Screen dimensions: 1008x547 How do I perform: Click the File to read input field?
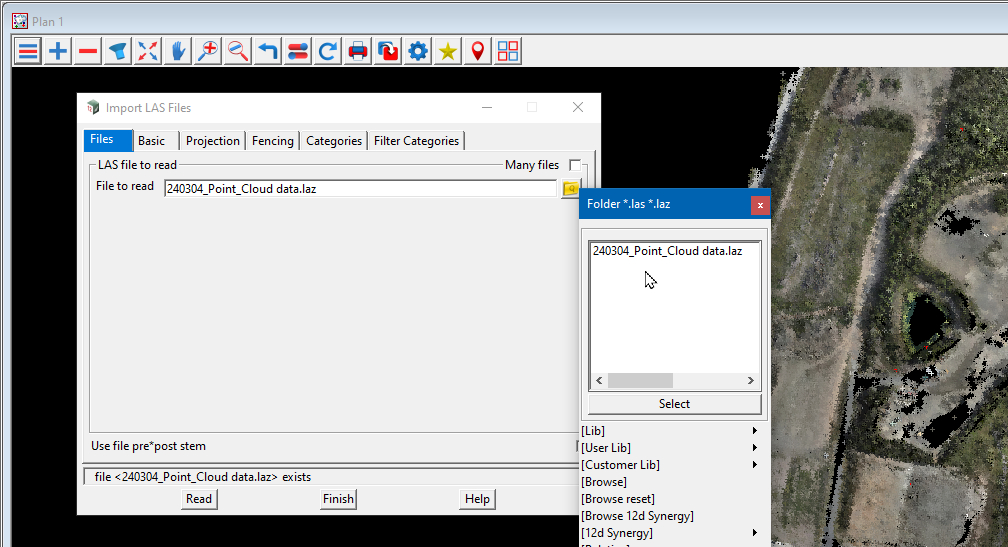coord(360,189)
